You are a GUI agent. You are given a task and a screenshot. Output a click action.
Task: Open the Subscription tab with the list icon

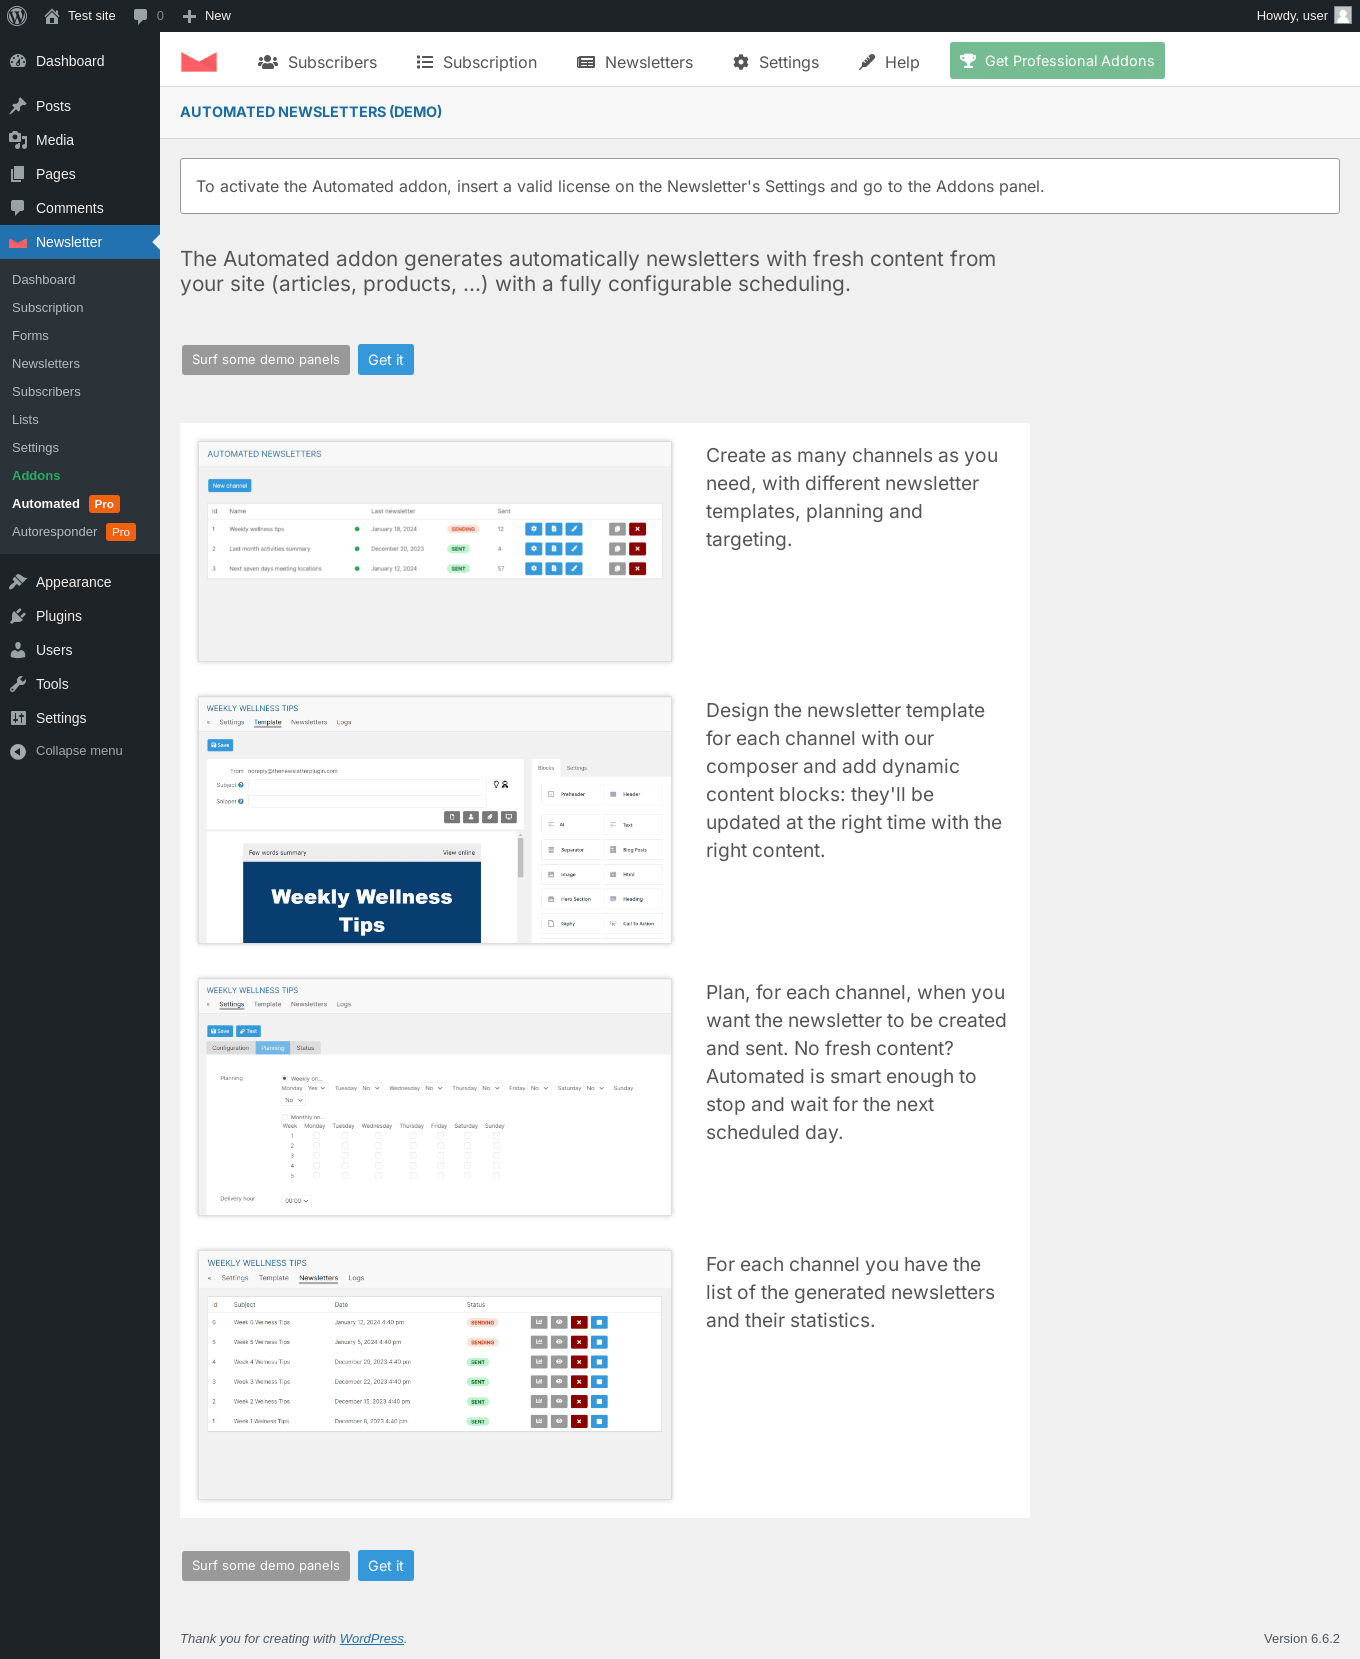477,62
